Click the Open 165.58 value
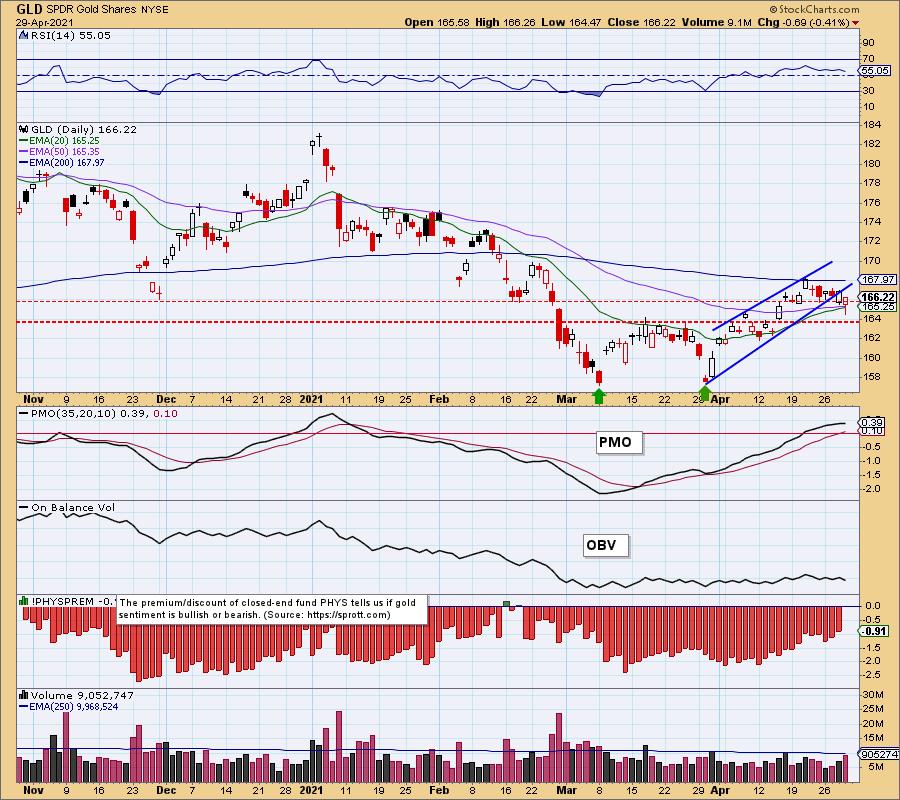This screenshot has width=900, height=800. 437,22
